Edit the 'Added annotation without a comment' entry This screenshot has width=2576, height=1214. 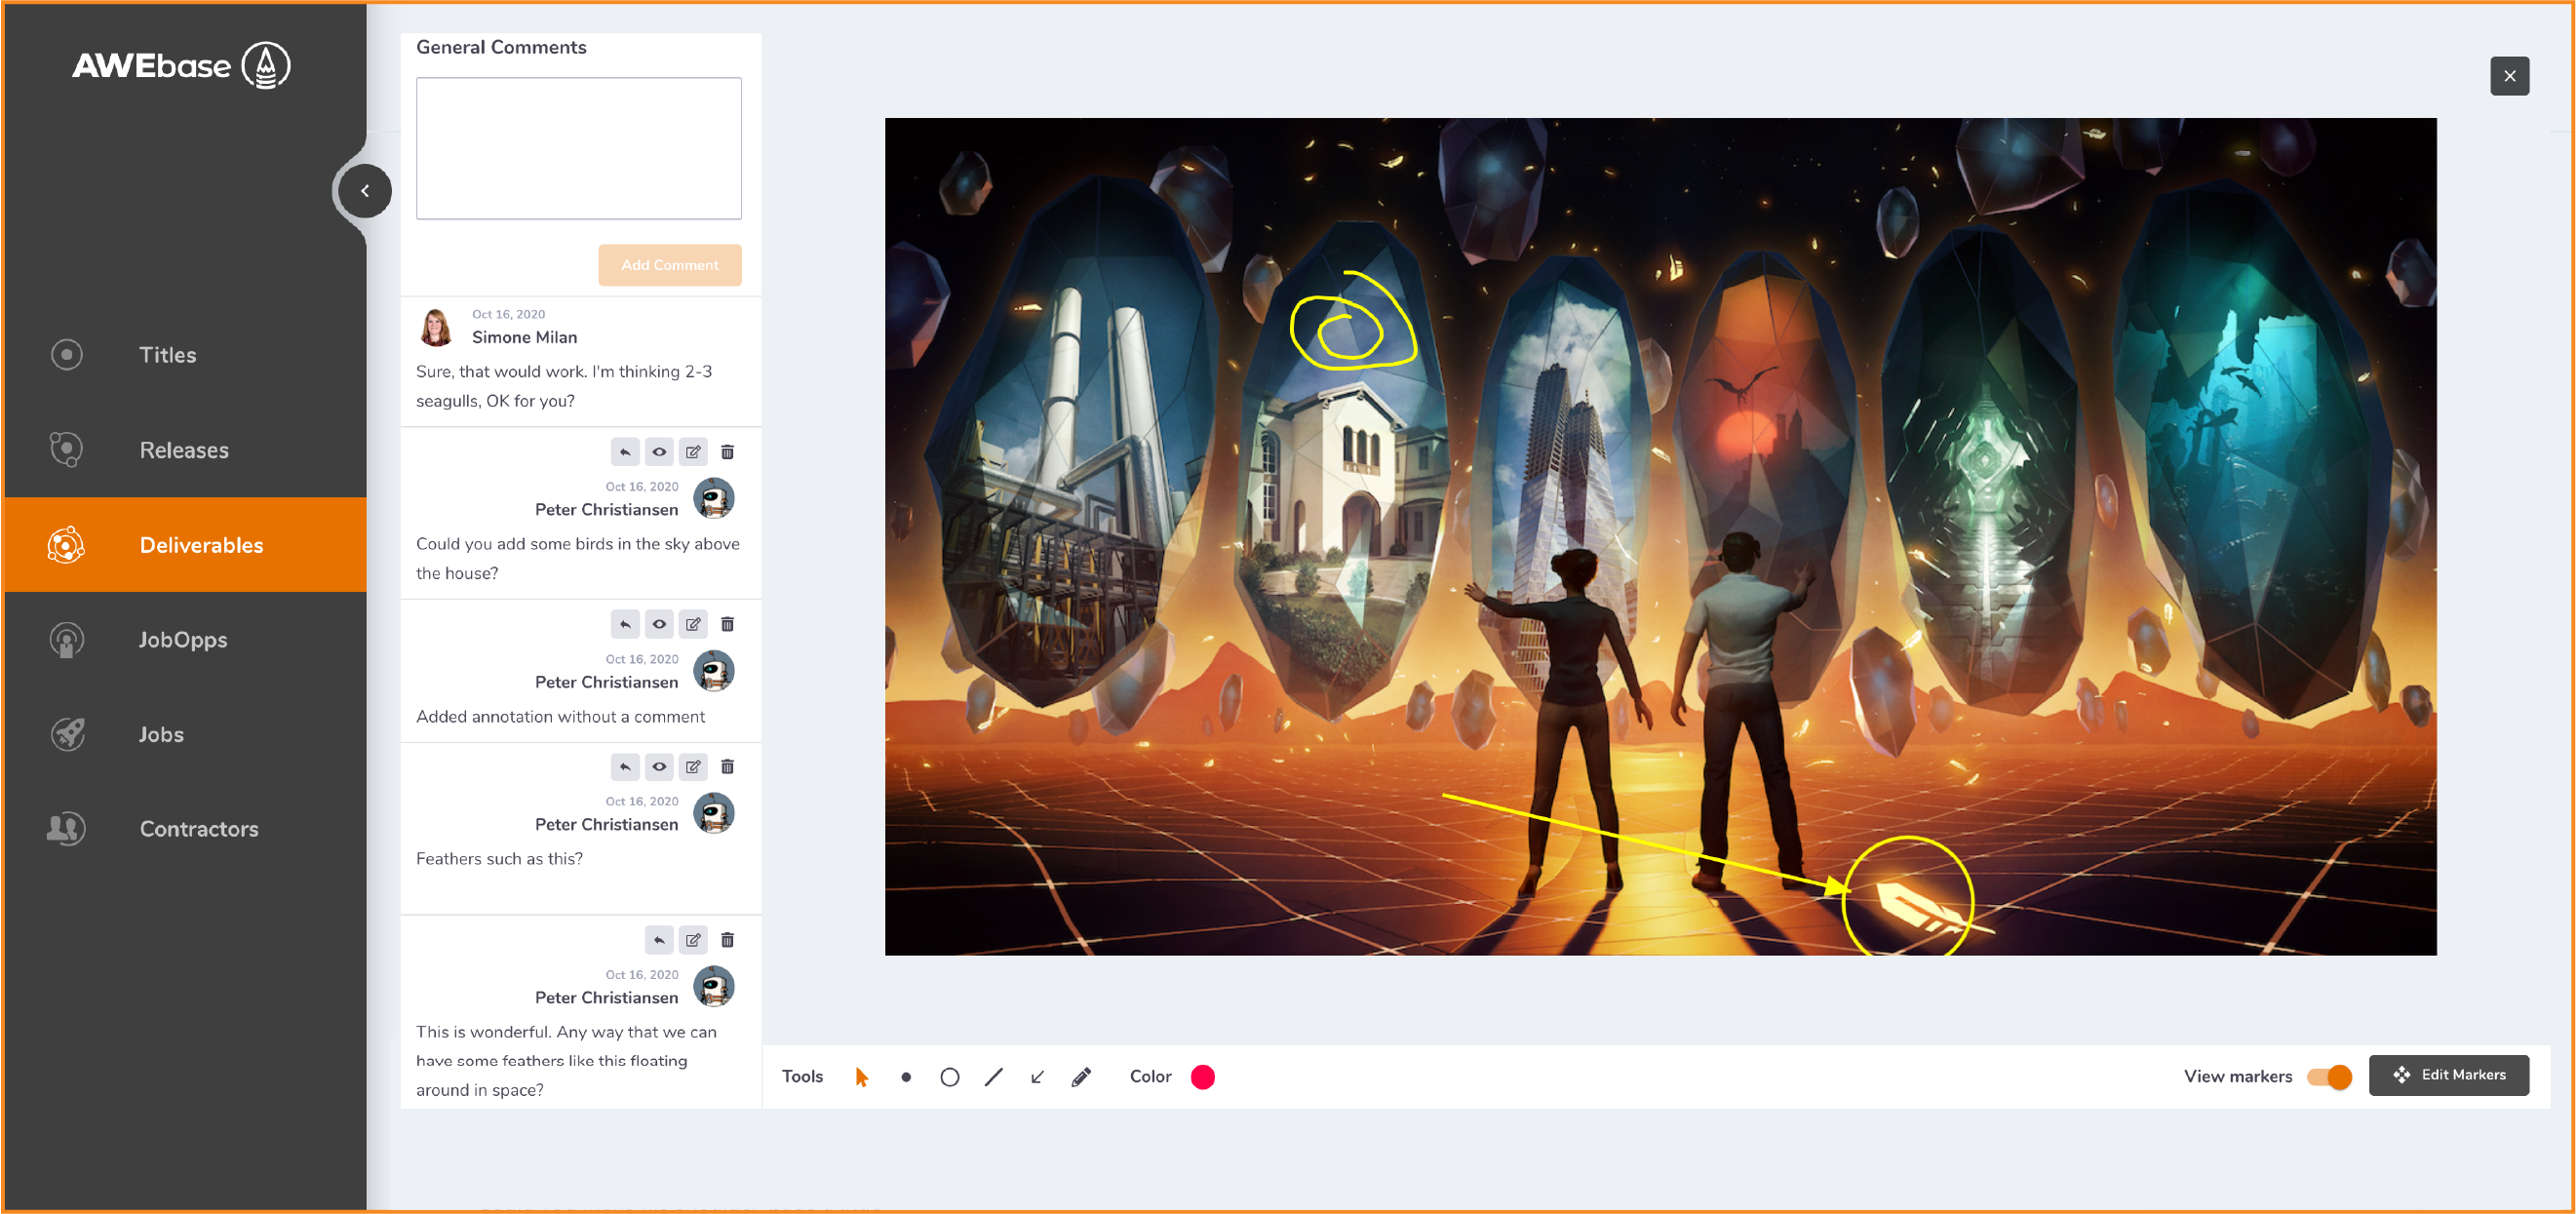point(692,624)
